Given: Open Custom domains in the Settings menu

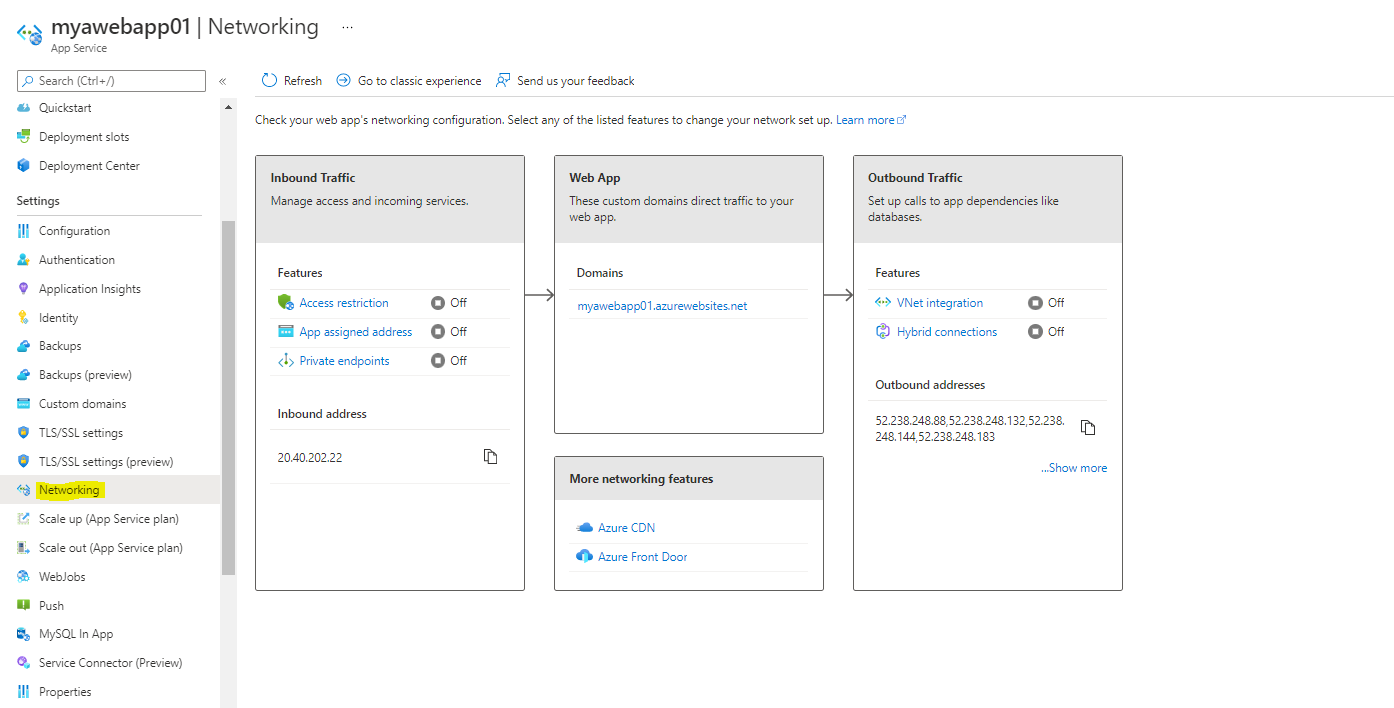Looking at the screenshot, I should pyautogui.click(x=82, y=404).
